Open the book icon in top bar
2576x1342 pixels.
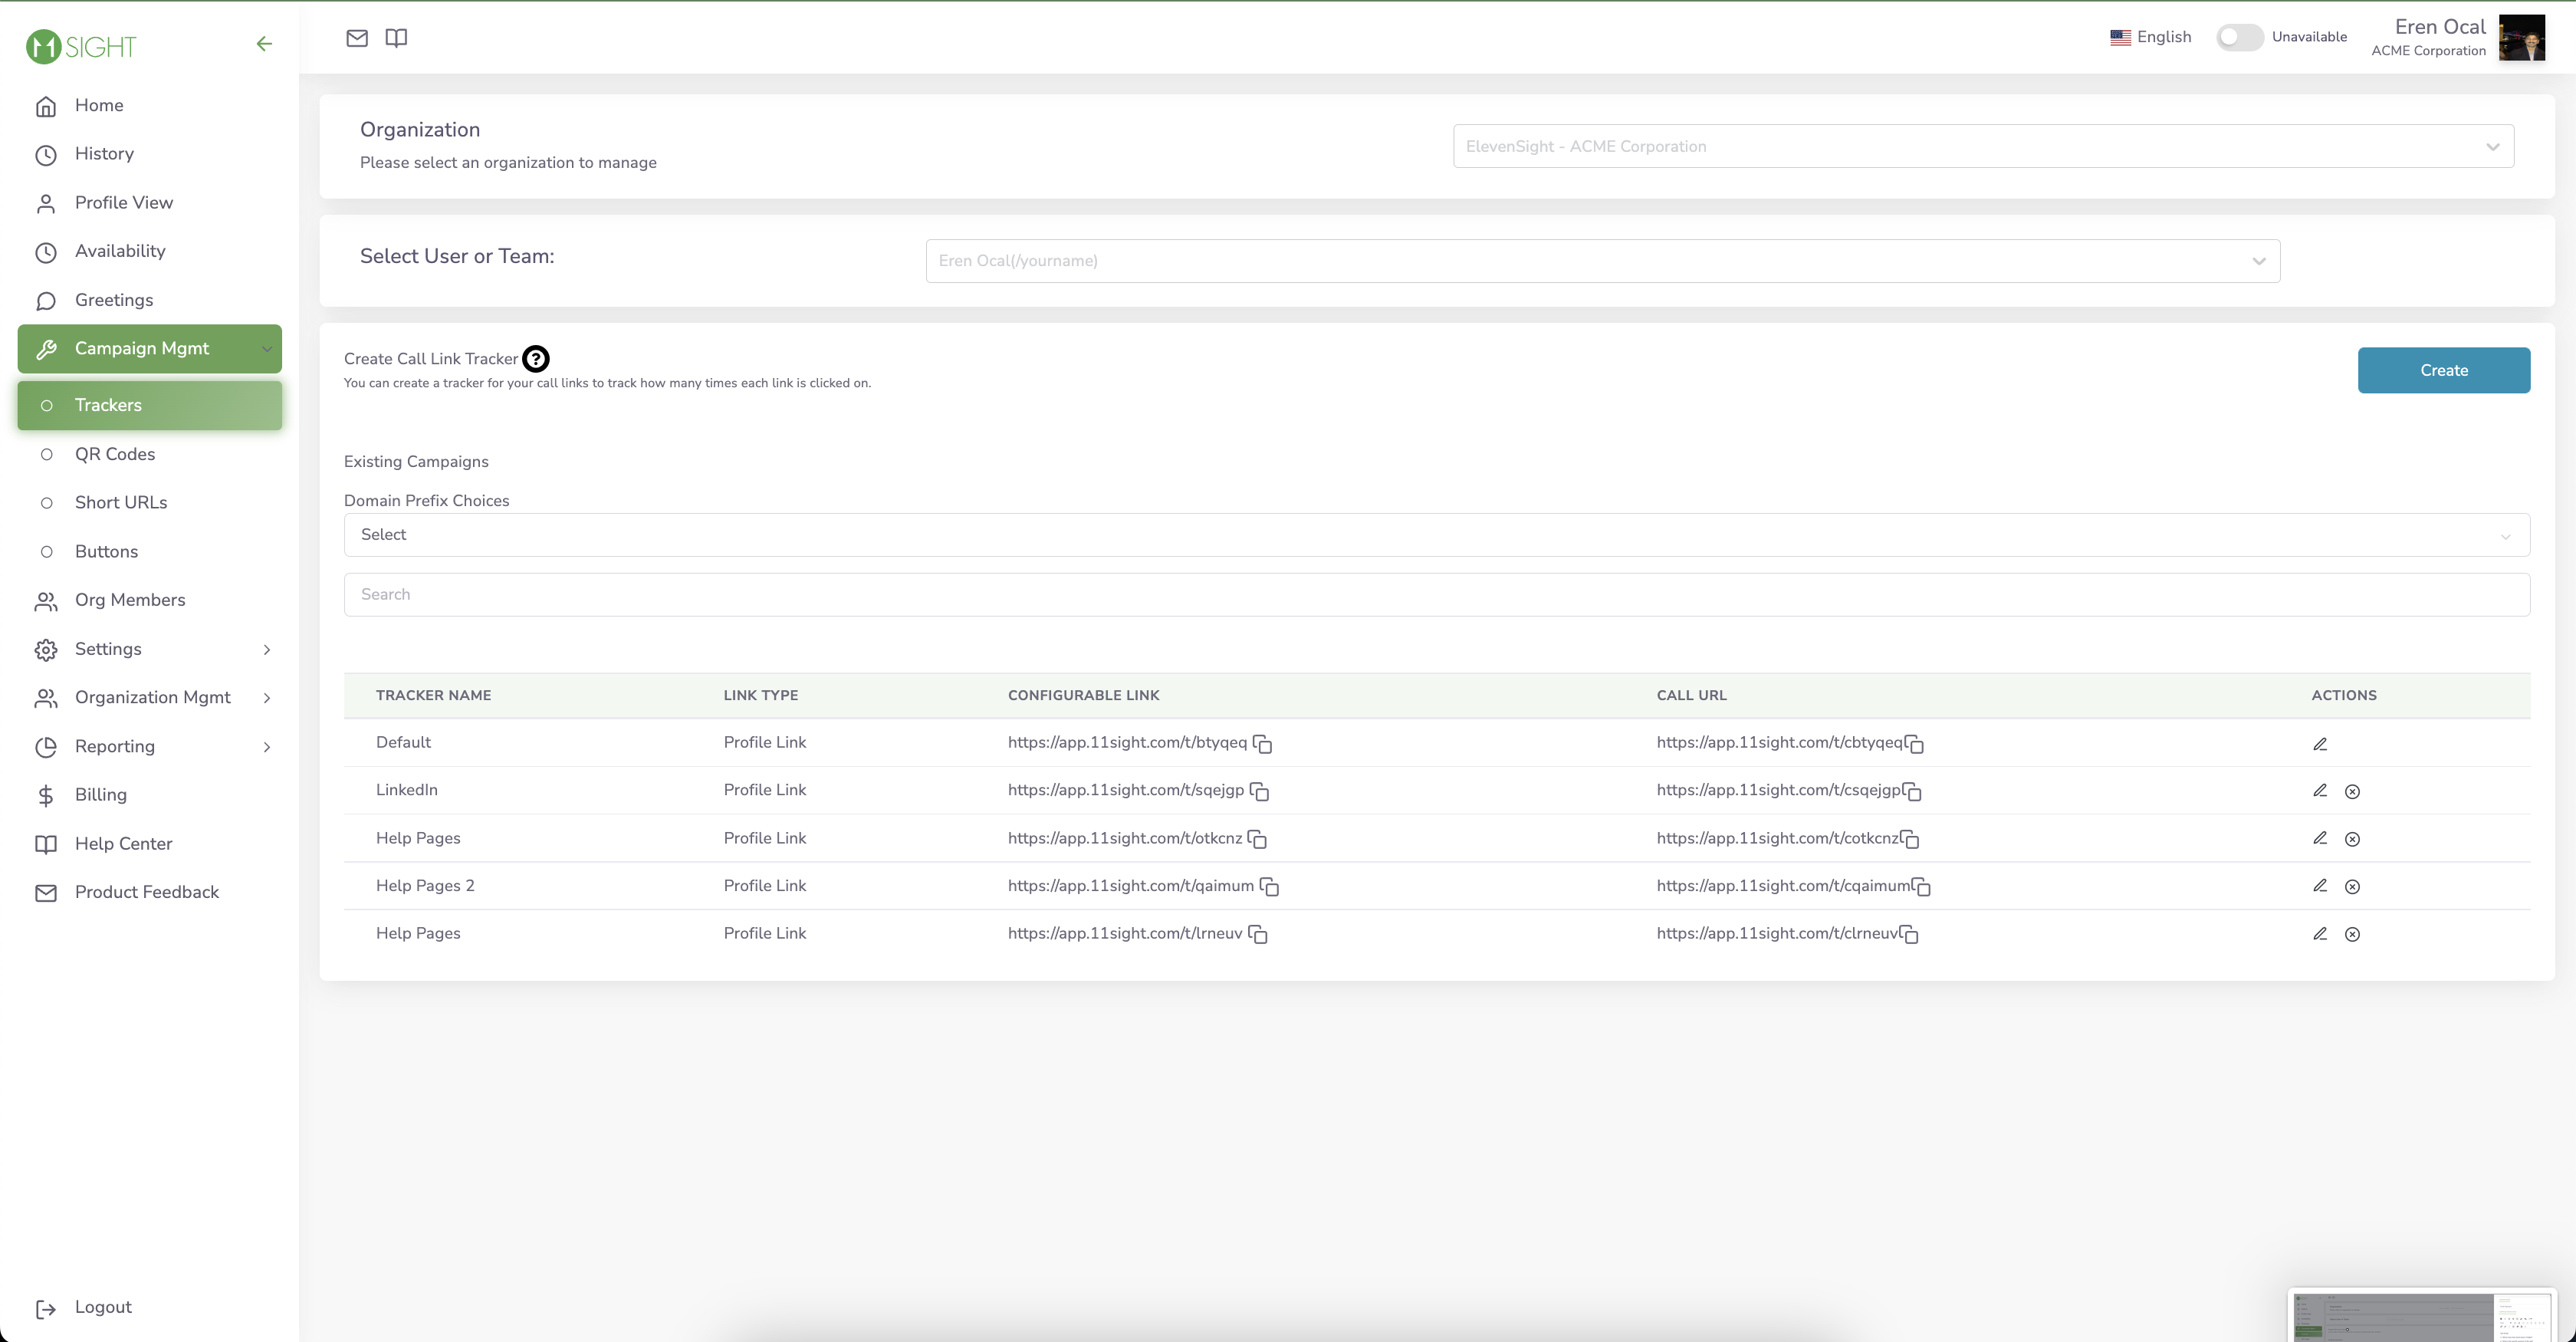point(396,38)
